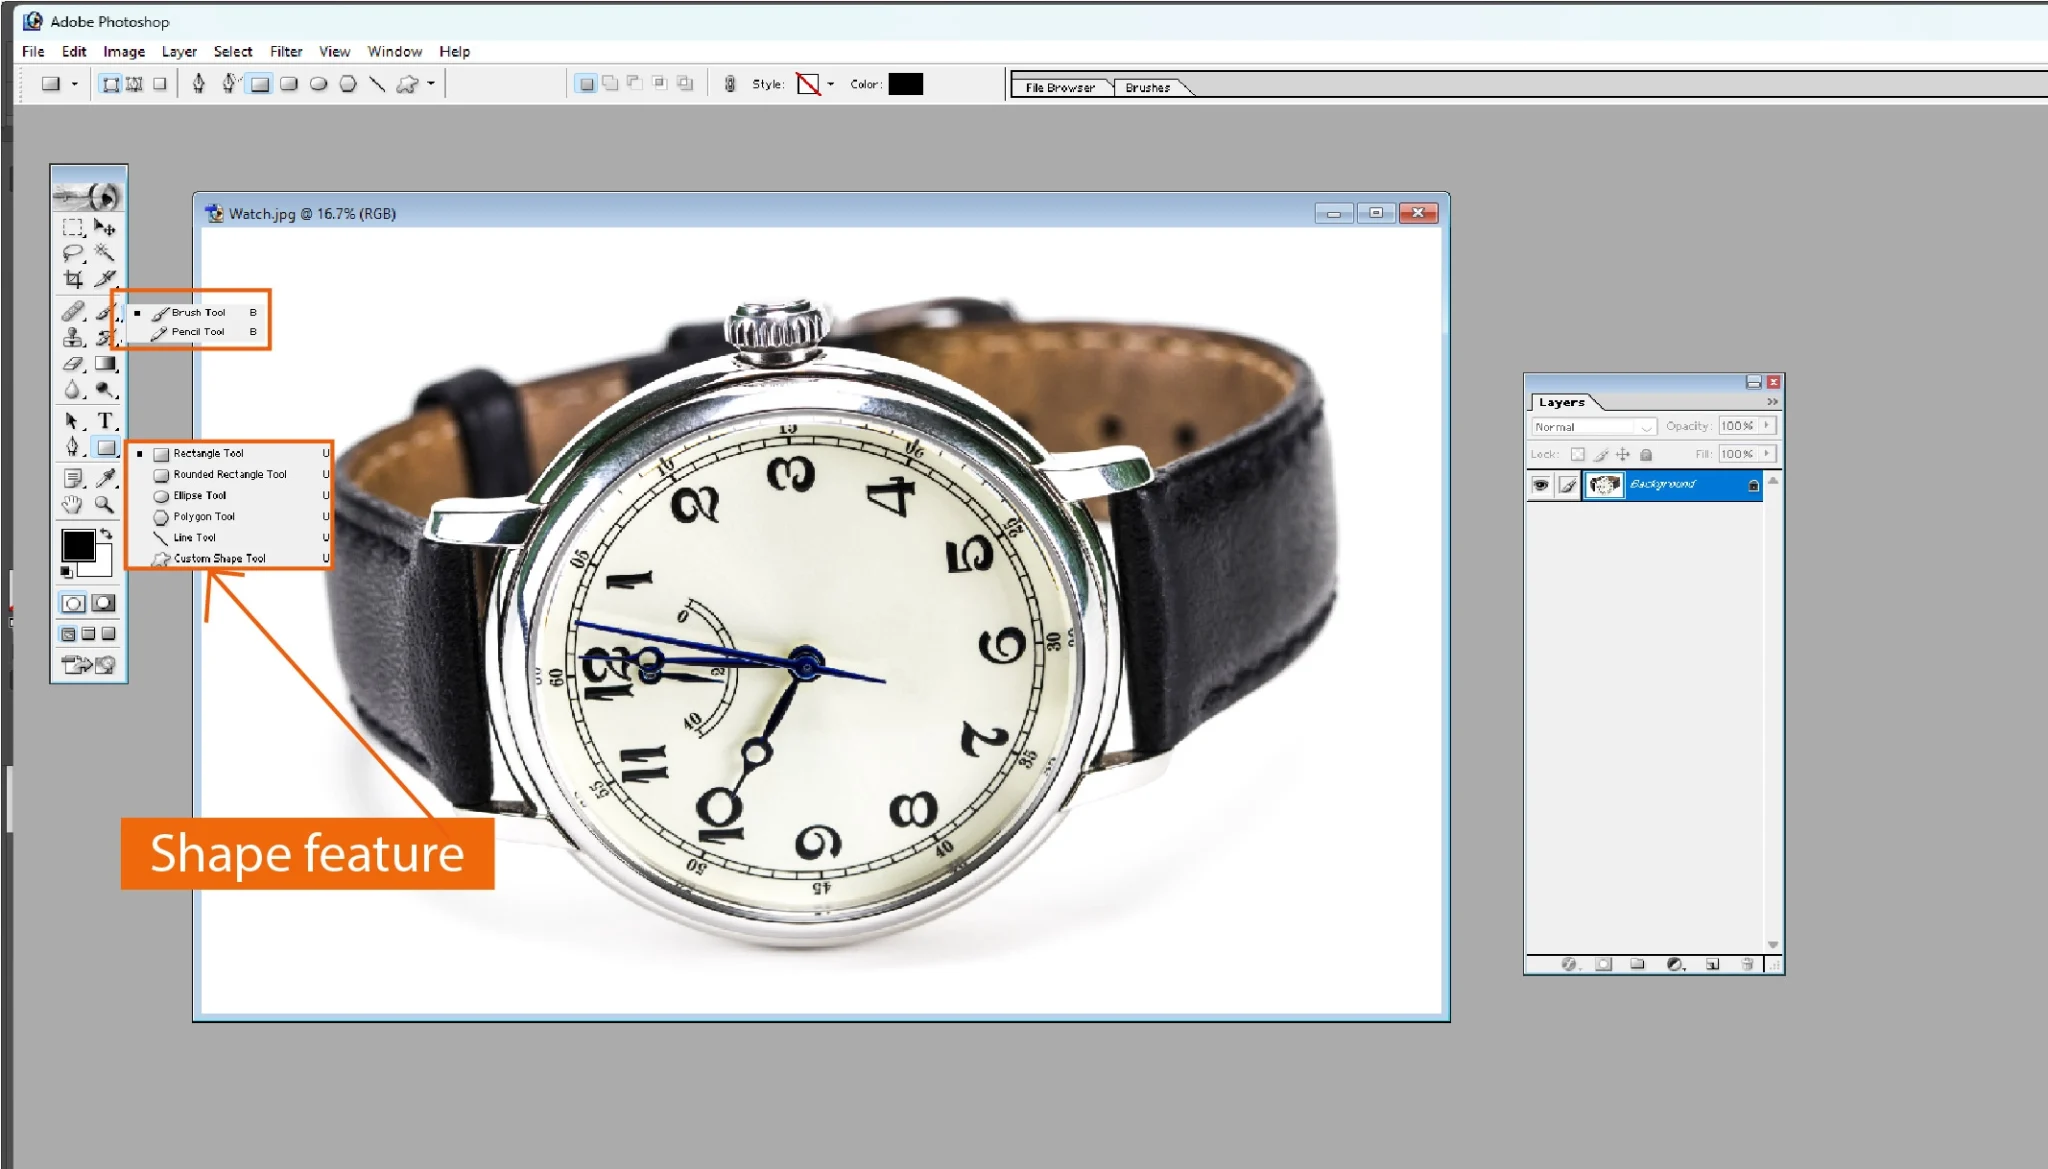Add layer style in Layers panel
2048x1169 pixels.
pos(1569,964)
